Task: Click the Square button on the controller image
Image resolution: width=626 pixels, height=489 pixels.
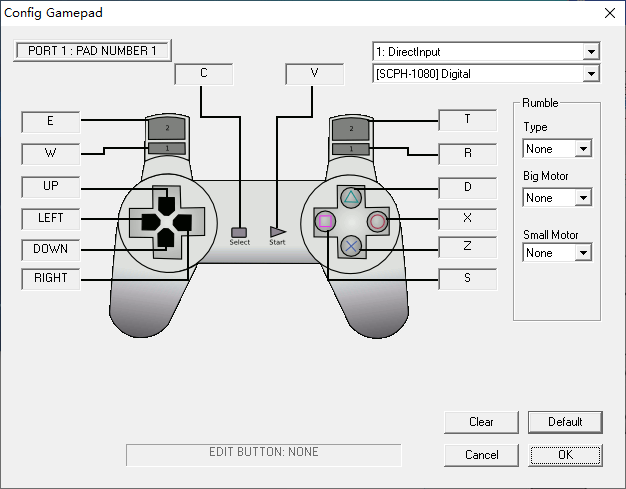Action: (325, 221)
